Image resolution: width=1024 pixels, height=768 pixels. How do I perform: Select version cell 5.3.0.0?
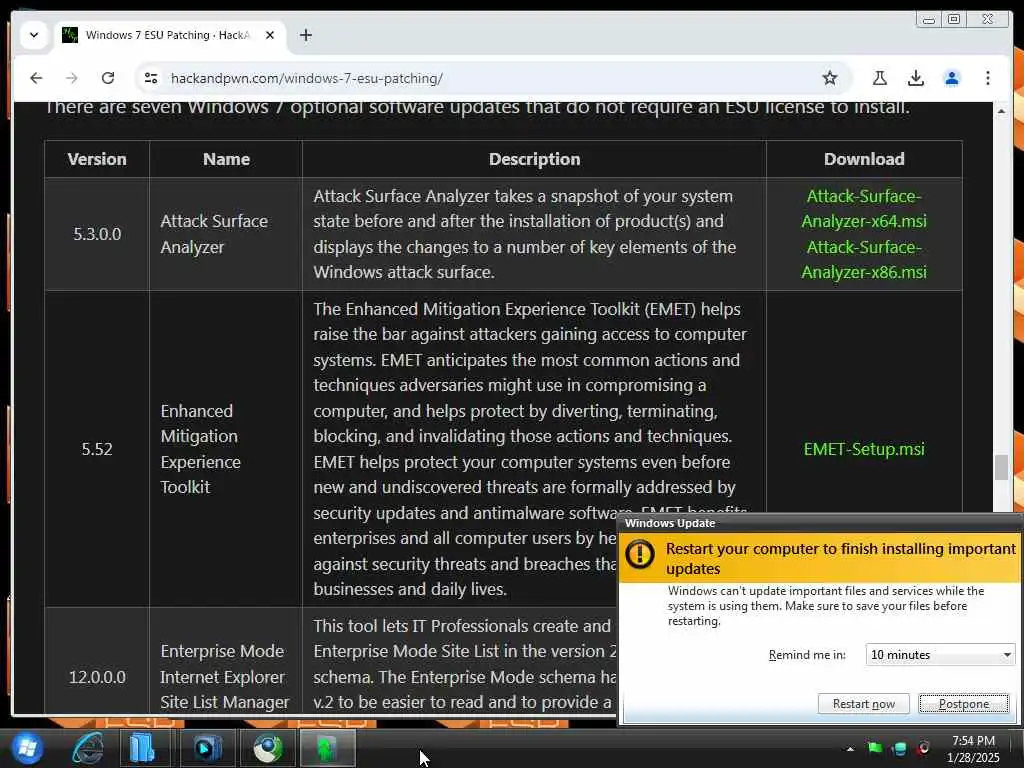[x=97, y=234]
